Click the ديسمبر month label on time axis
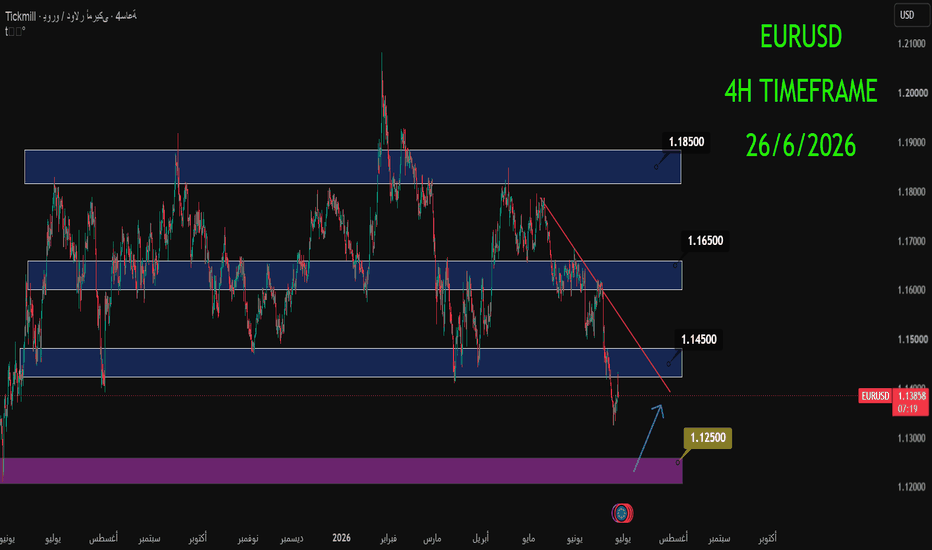932x550 pixels. pos(292,538)
